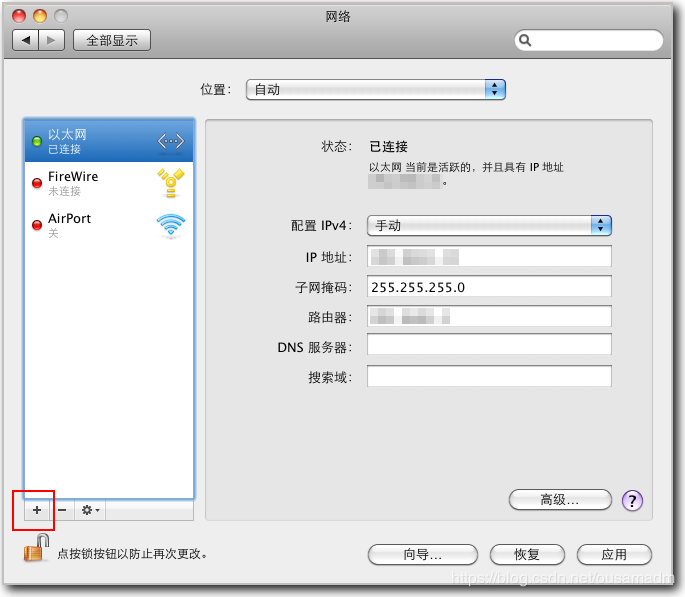
Task: Open the 向导 assistant button
Action: point(423,554)
